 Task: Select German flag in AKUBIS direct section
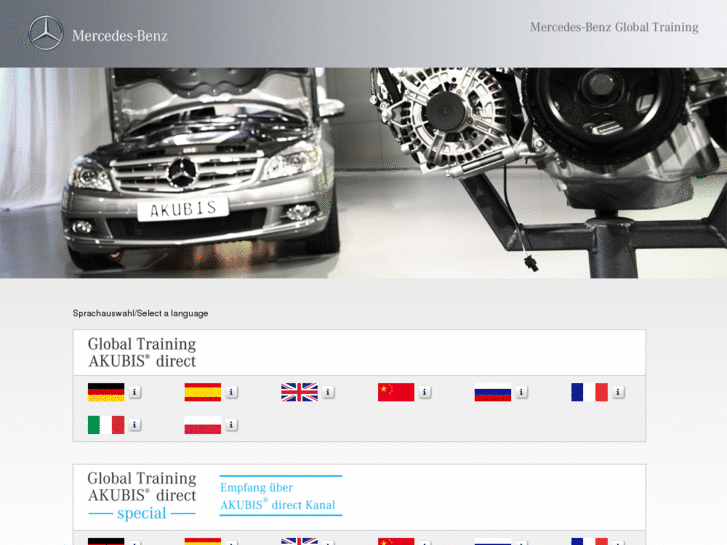click(106, 392)
